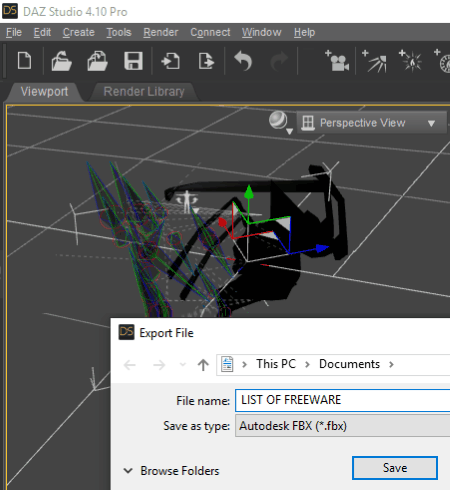Click the Save button
Viewport: 450px width, 490px height.
(x=395, y=468)
